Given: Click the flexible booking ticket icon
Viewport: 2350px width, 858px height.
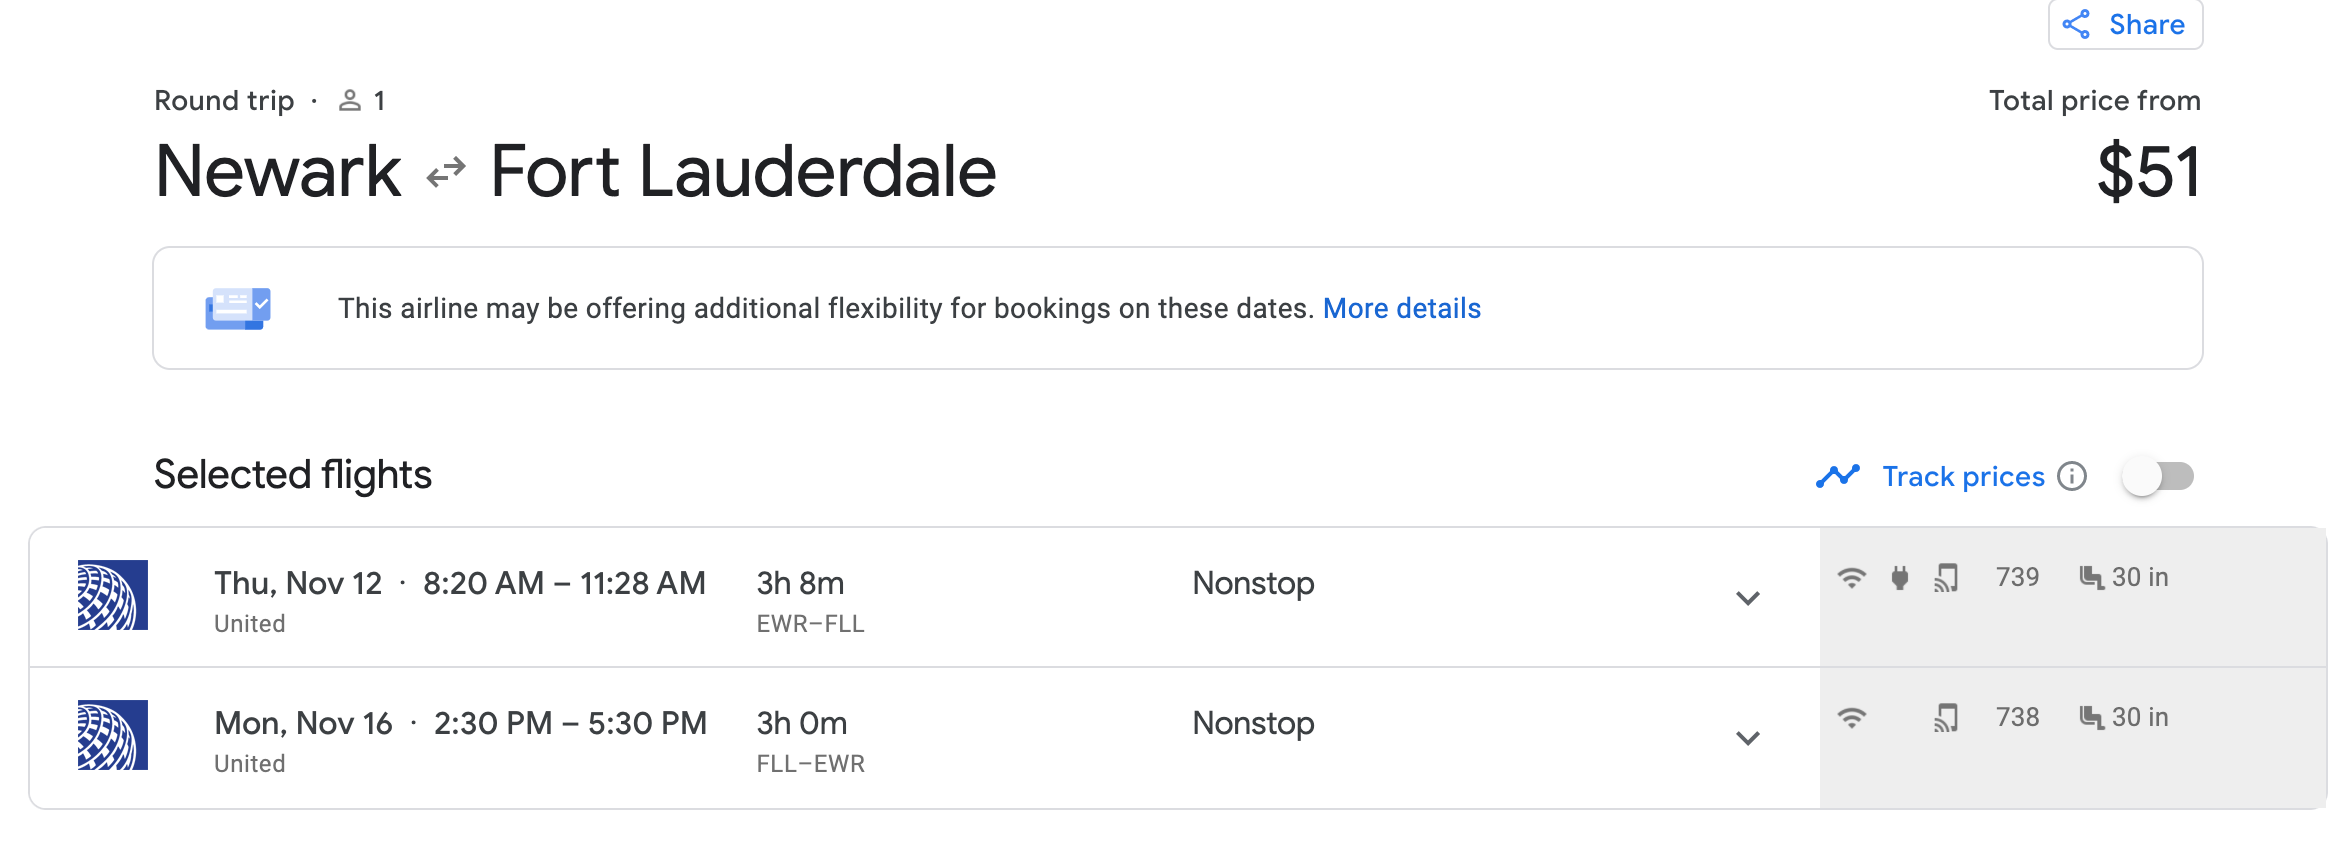Looking at the screenshot, I should point(238,308).
